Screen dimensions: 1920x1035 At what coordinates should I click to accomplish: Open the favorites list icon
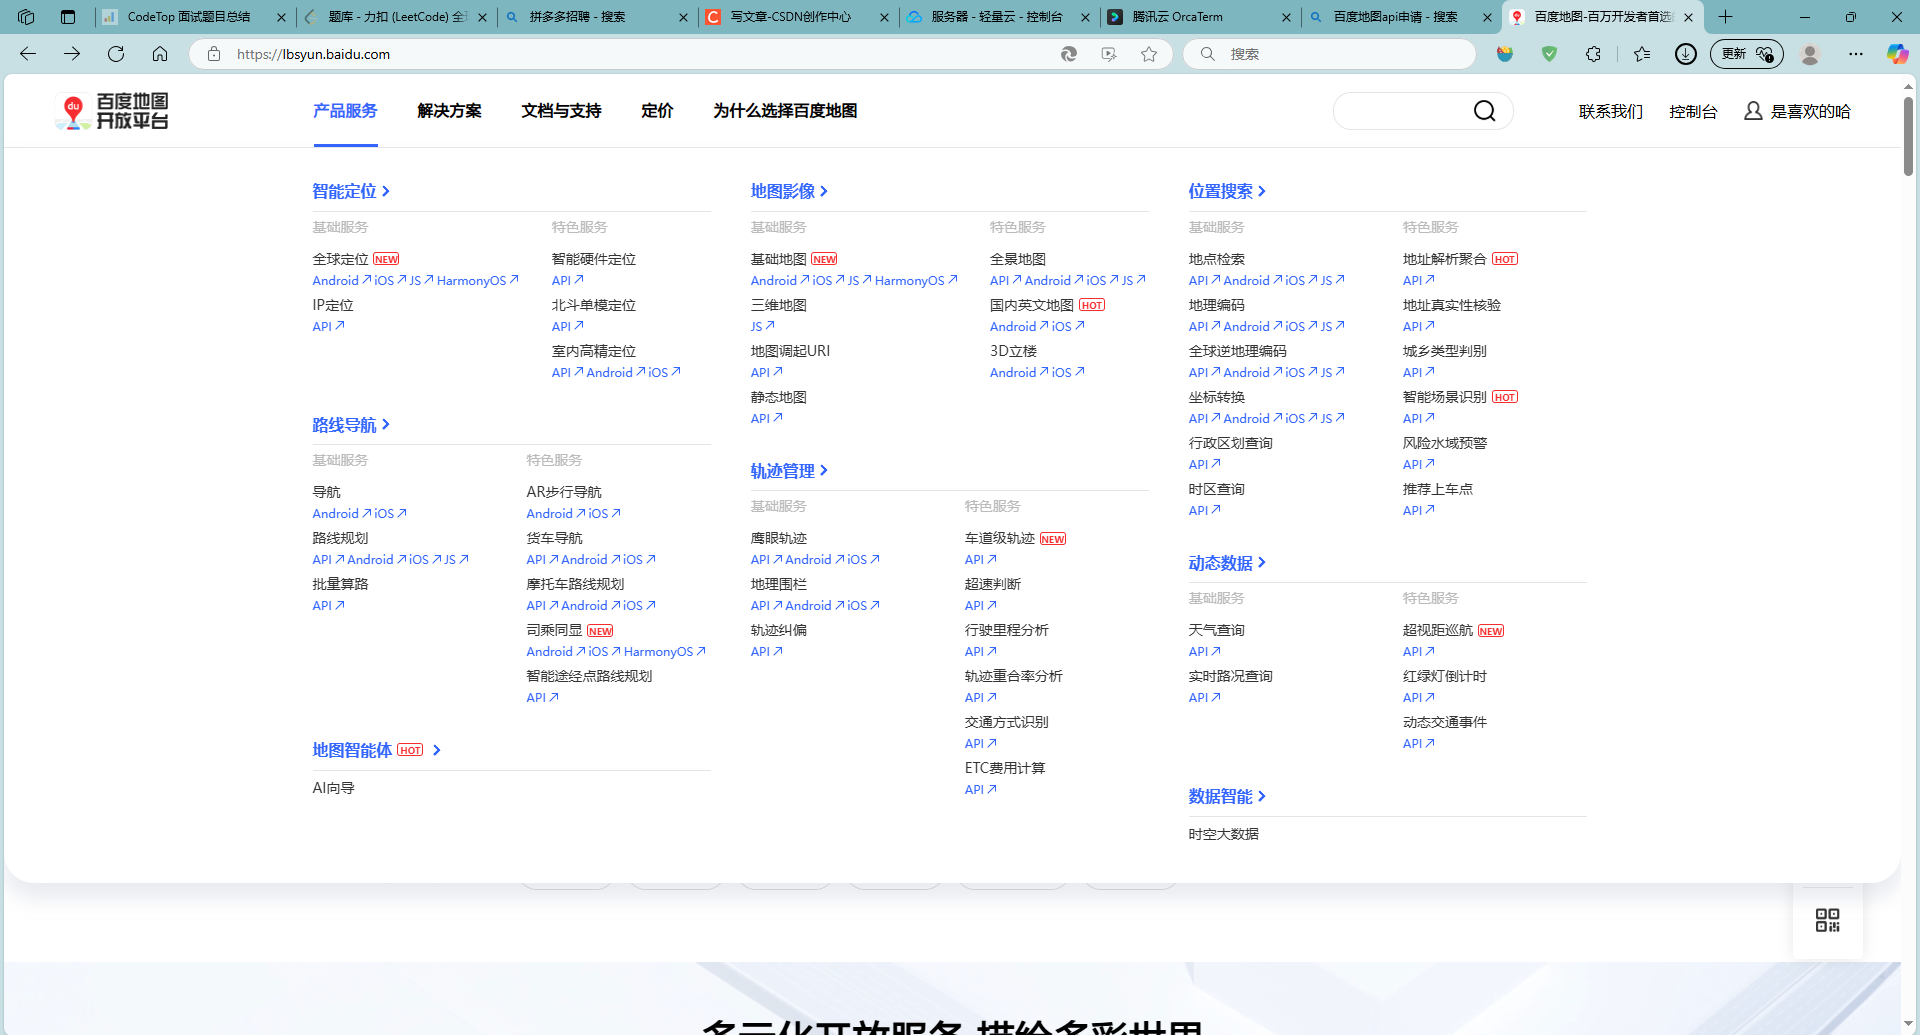point(1642,54)
